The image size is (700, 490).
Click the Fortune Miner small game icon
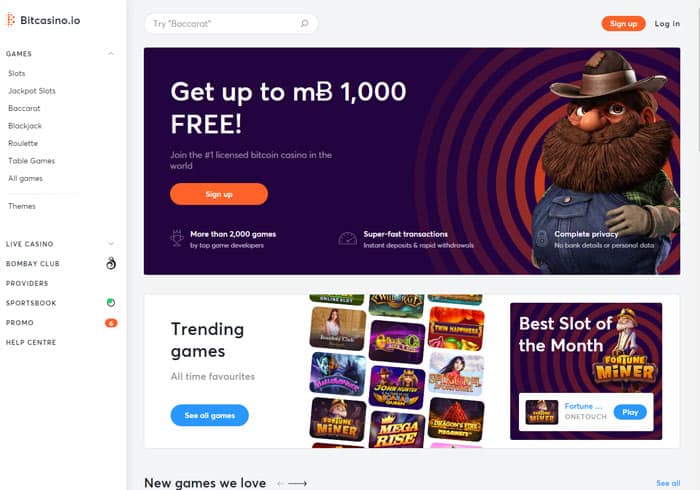tap(542, 412)
